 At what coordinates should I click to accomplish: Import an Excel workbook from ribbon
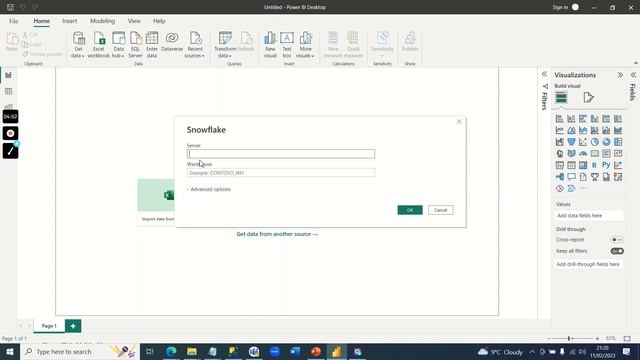[98, 45]
